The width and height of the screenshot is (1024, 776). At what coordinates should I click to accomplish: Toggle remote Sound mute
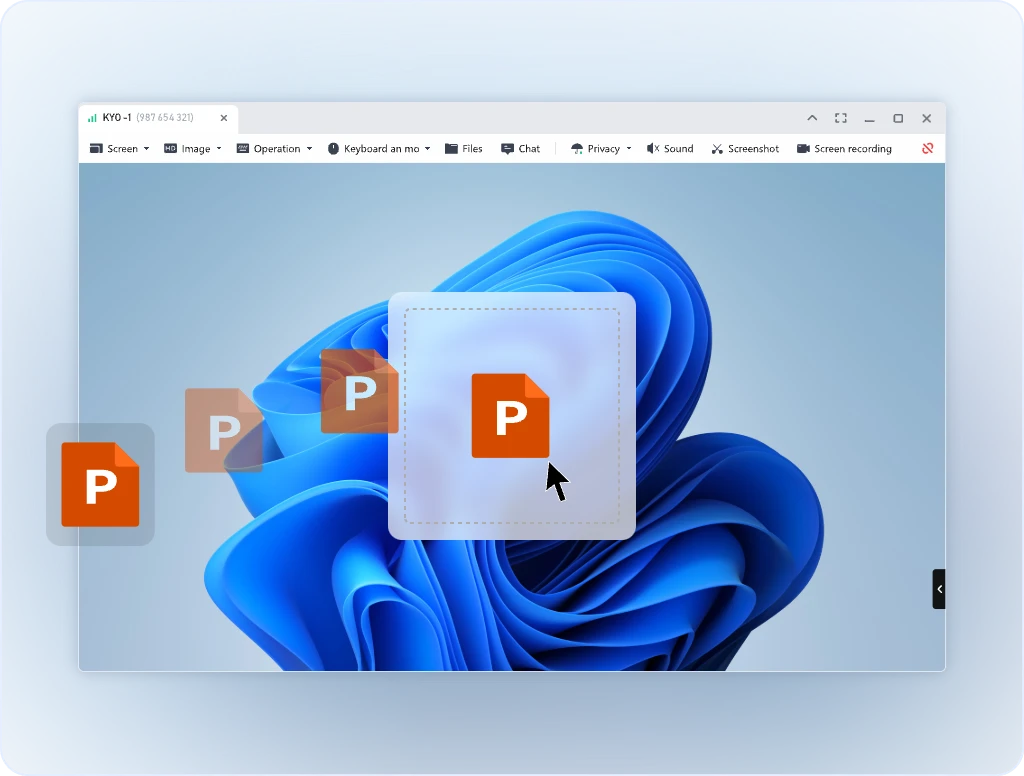pos(670,149)
